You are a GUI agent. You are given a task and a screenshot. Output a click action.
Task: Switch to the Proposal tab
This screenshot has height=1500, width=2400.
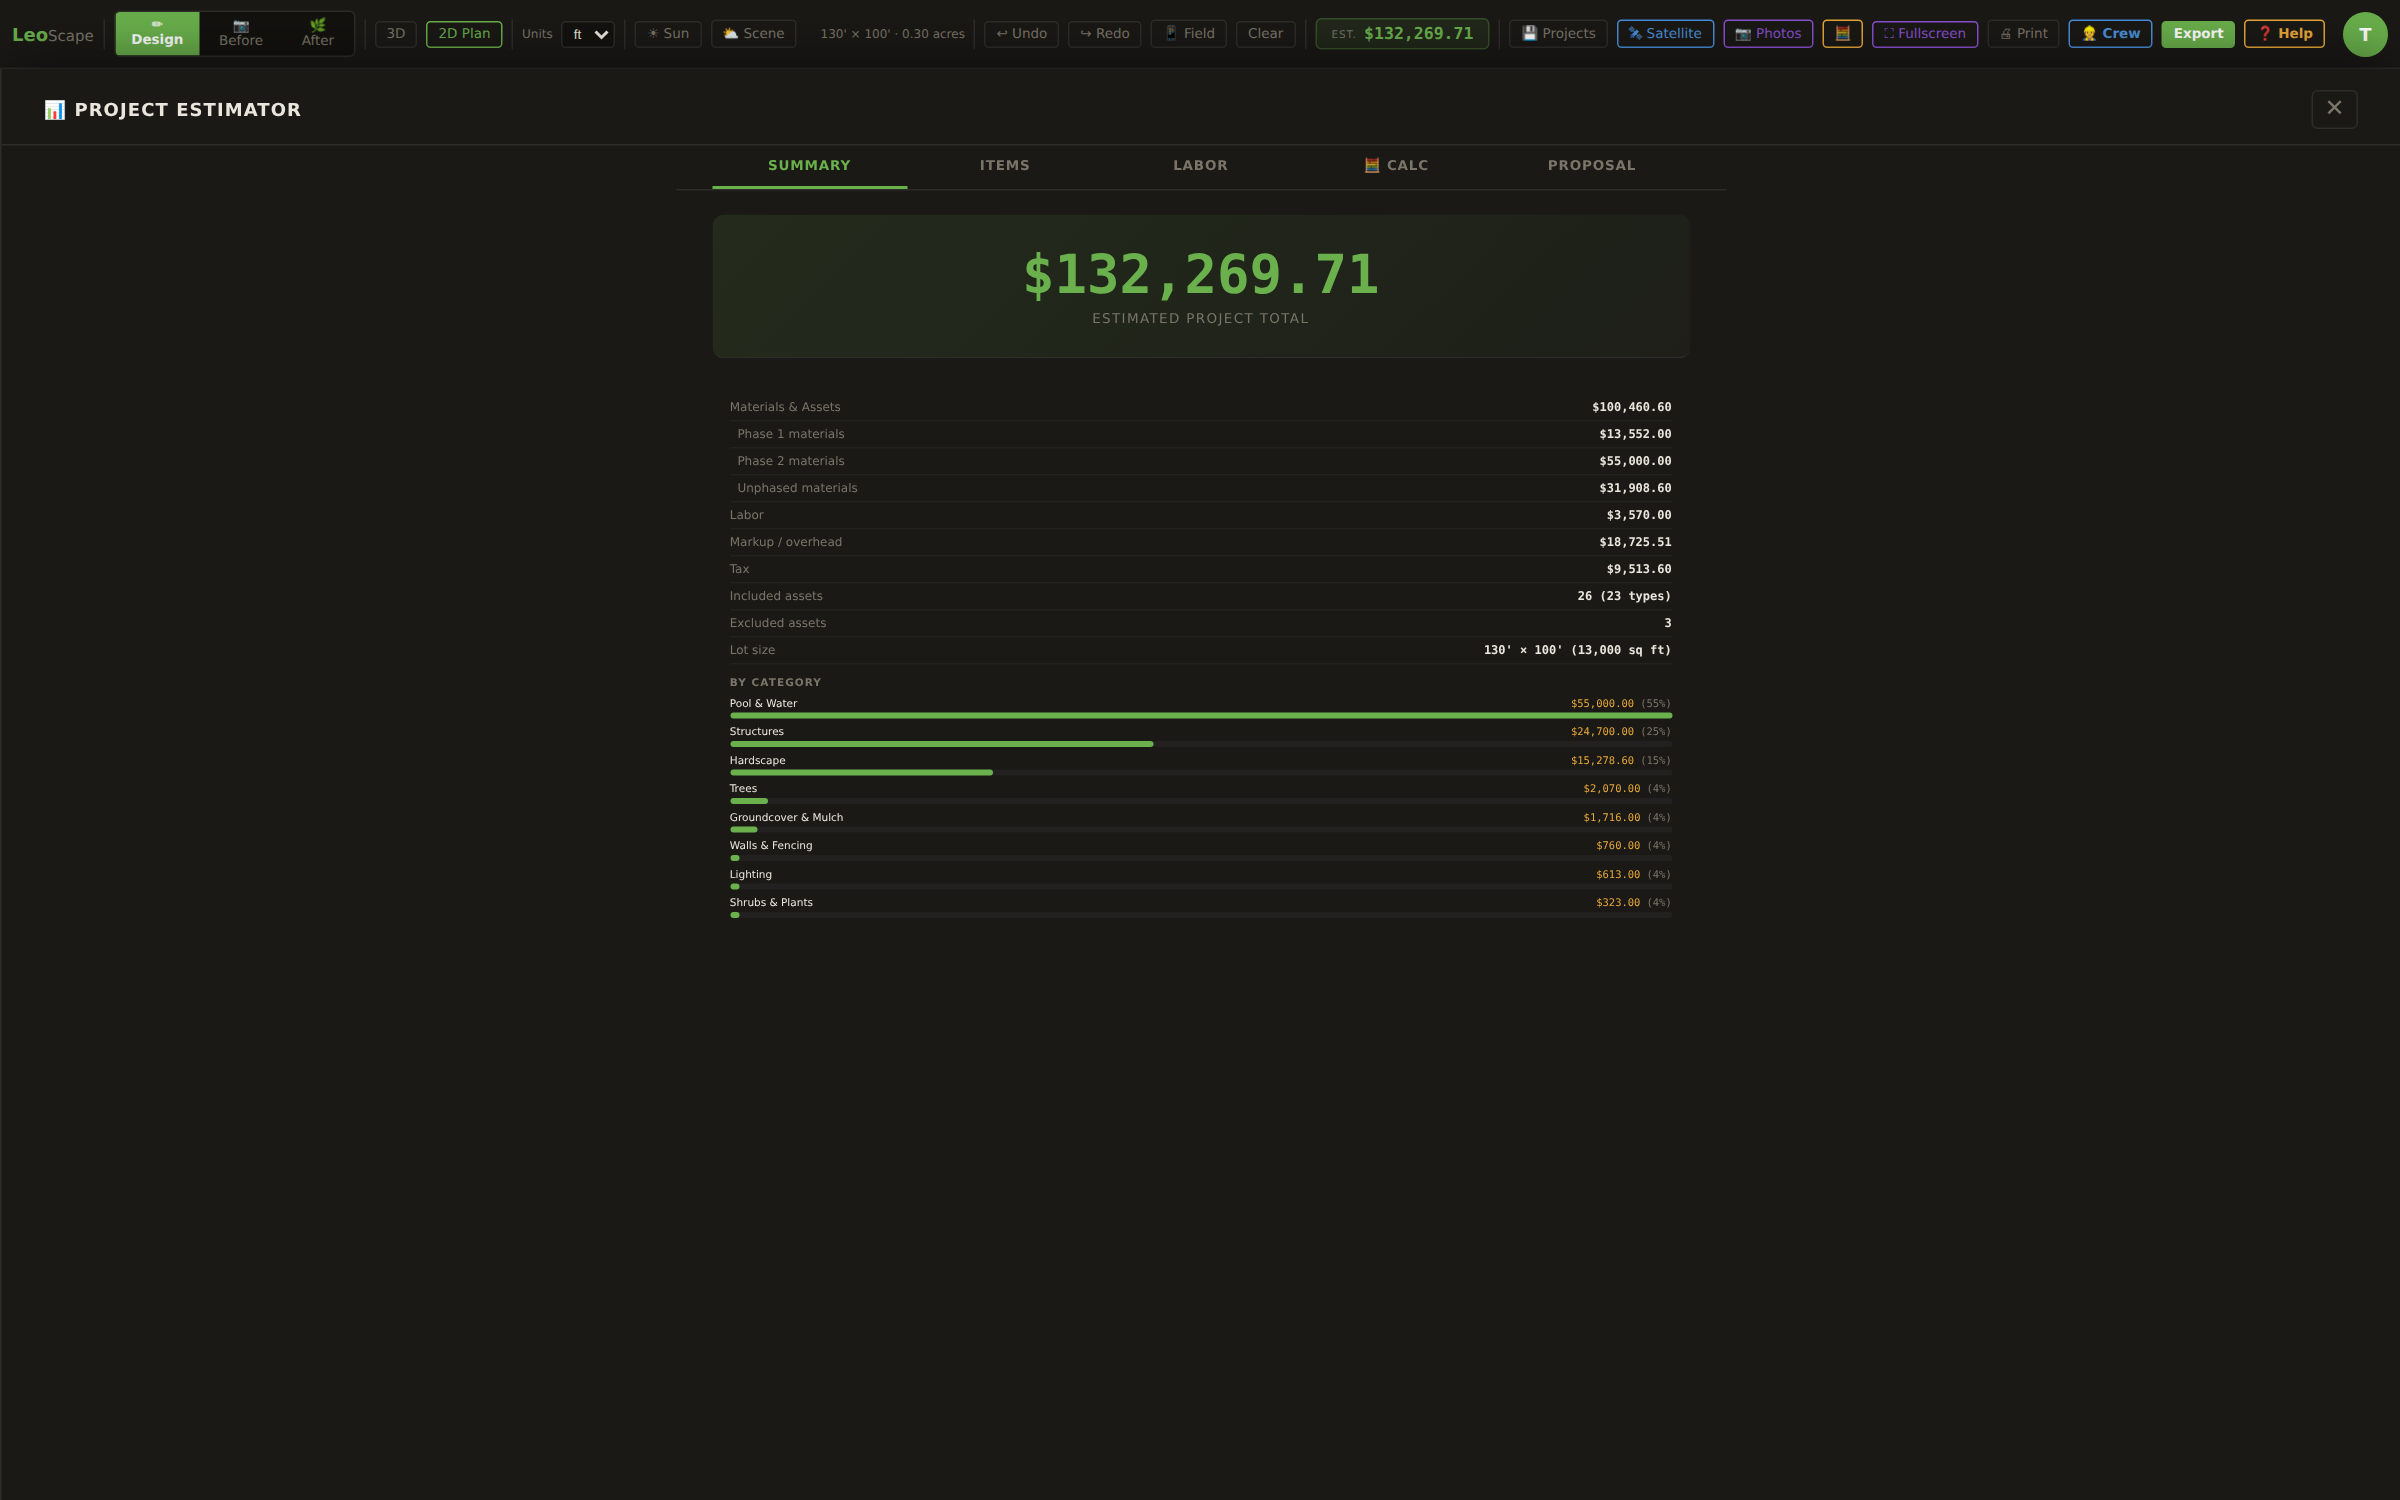coord(1591,166)
